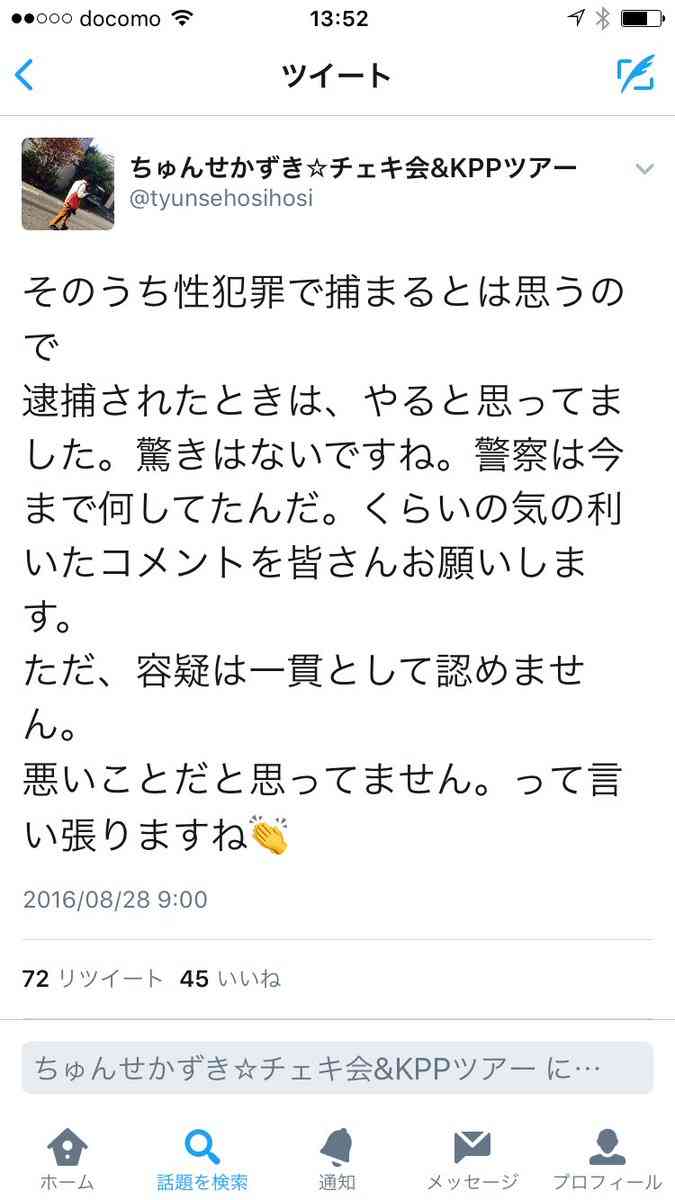Tap the home birdhouse icon
The height and width of the screenshot is (1200, 675).
click(x=67, y=1146)
